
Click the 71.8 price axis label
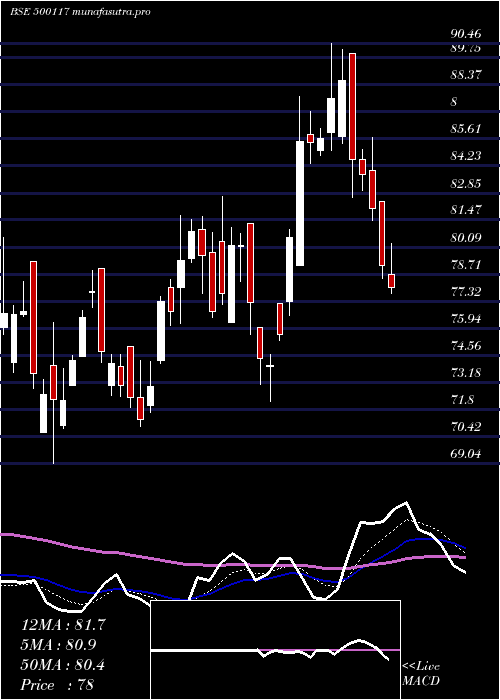point(462,400)
